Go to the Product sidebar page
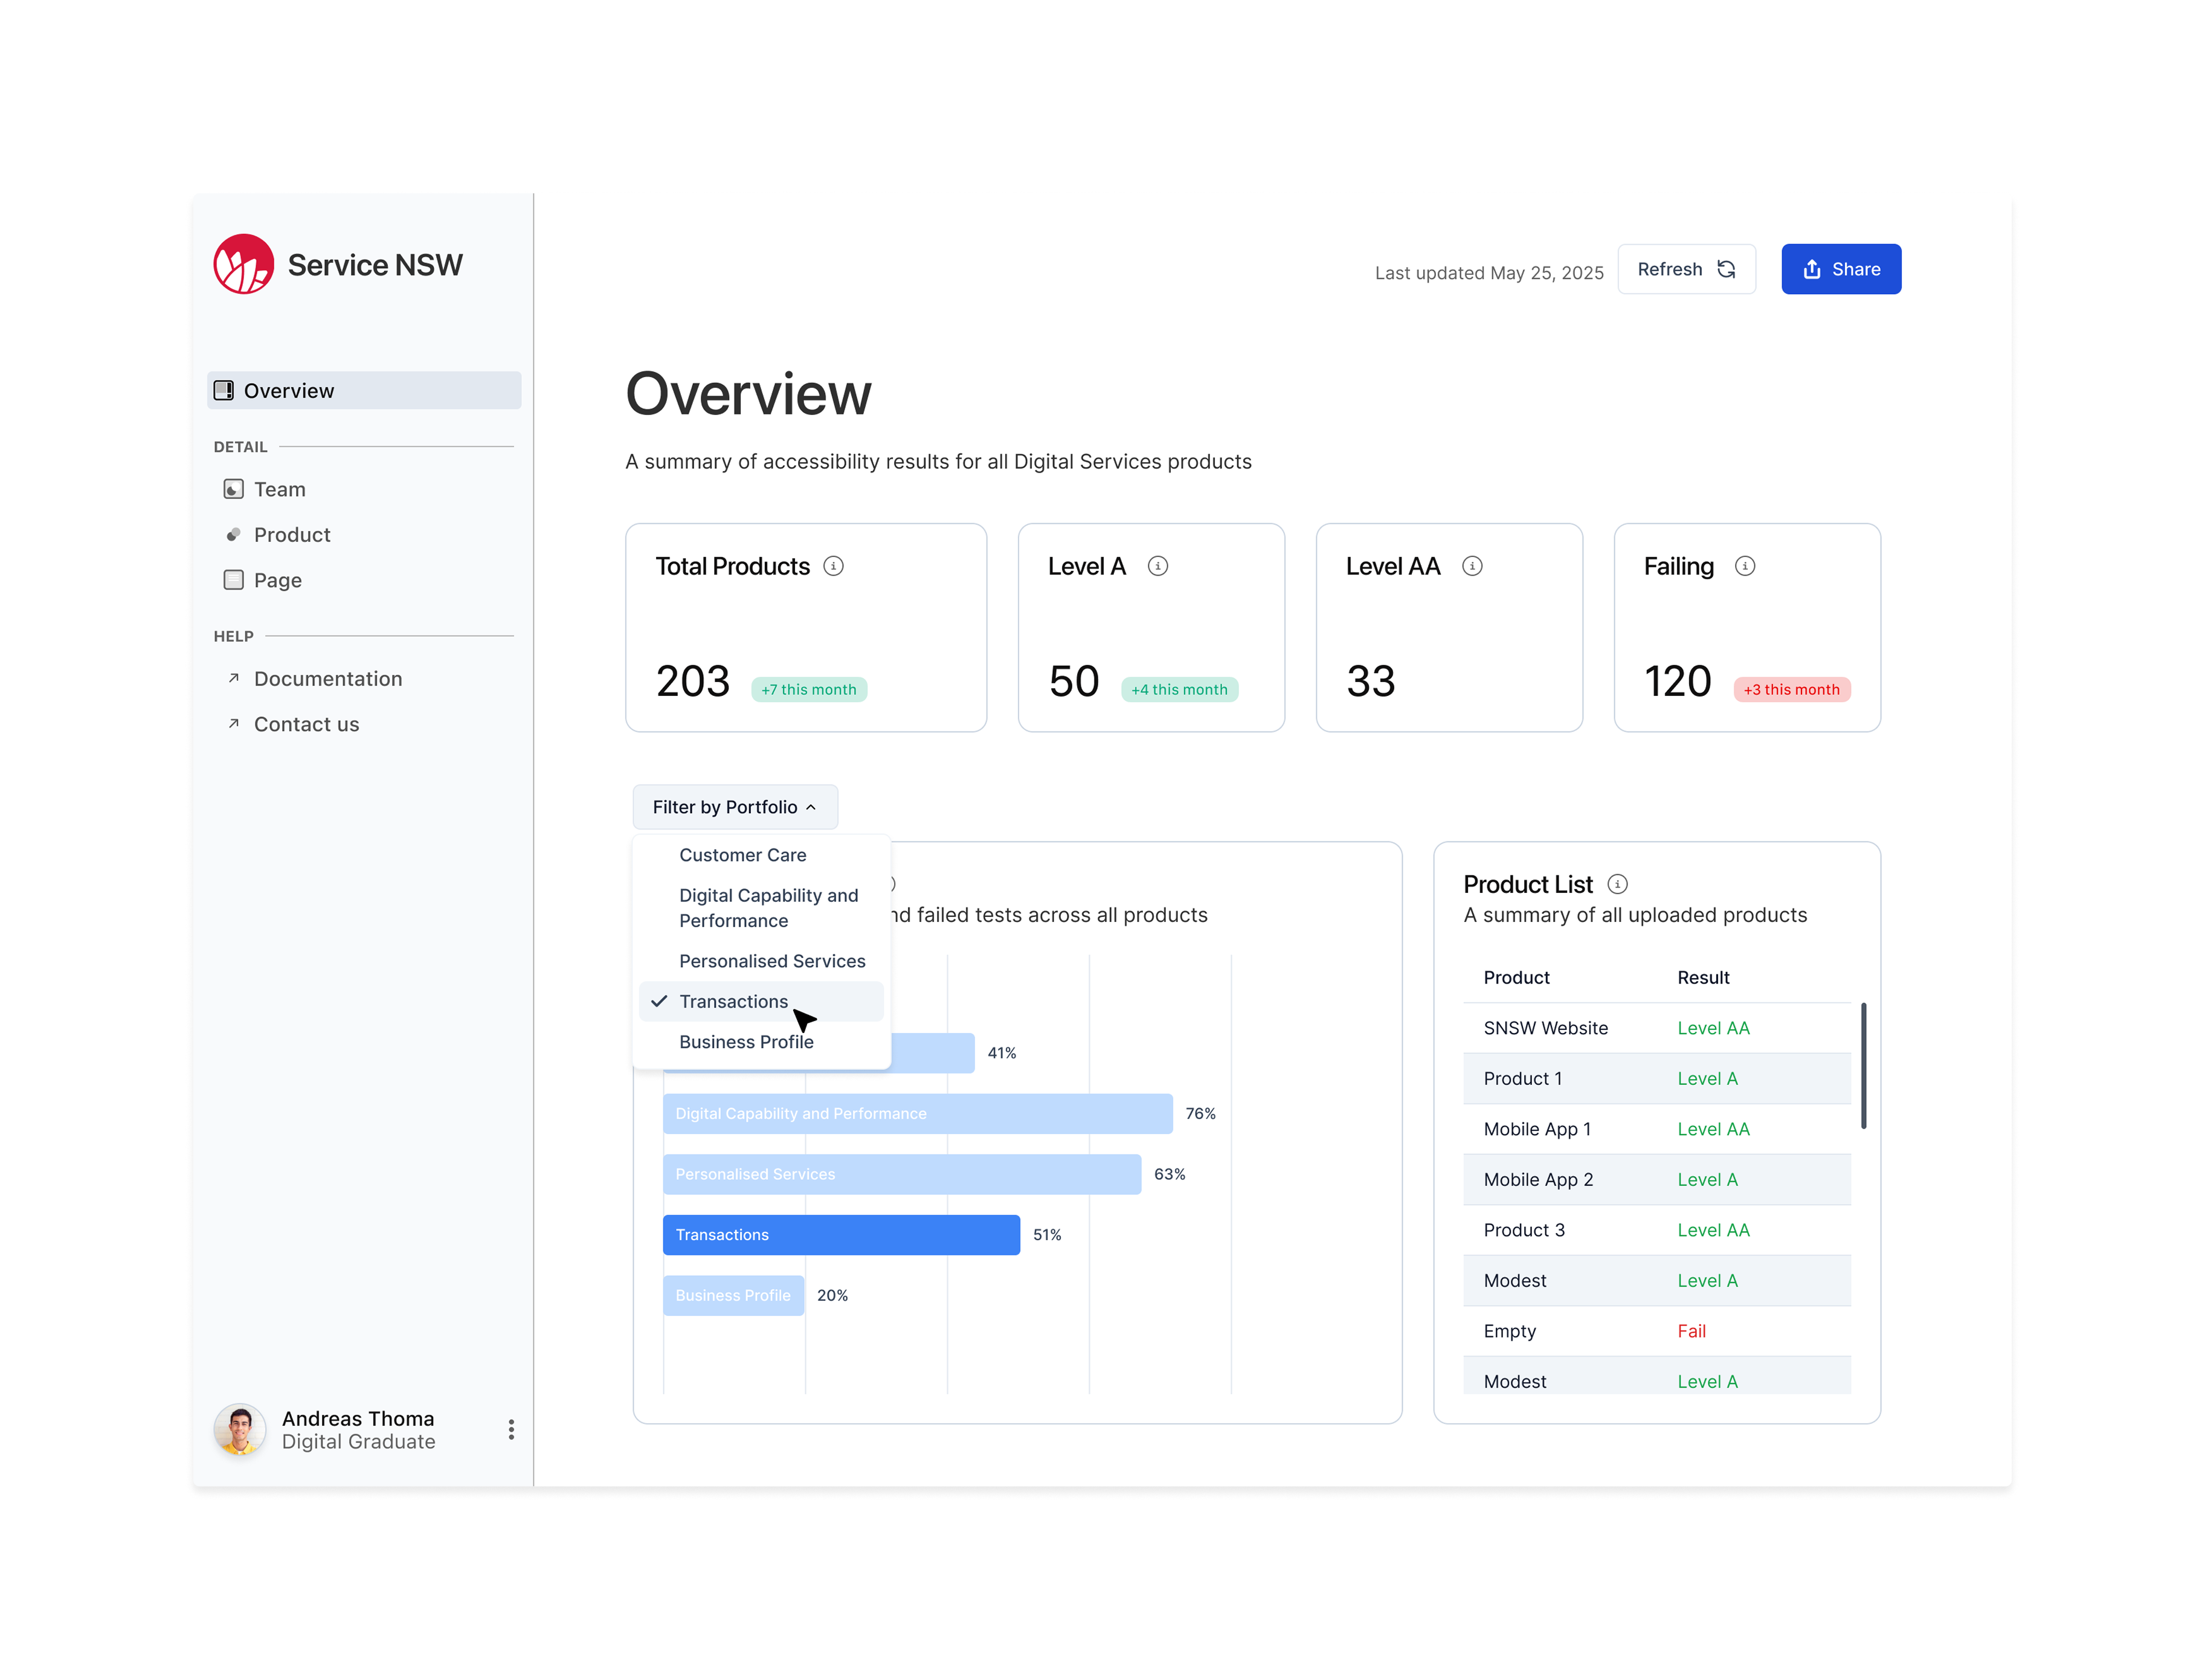This screenshot has width=2205, height=1680. click(291, 535)
